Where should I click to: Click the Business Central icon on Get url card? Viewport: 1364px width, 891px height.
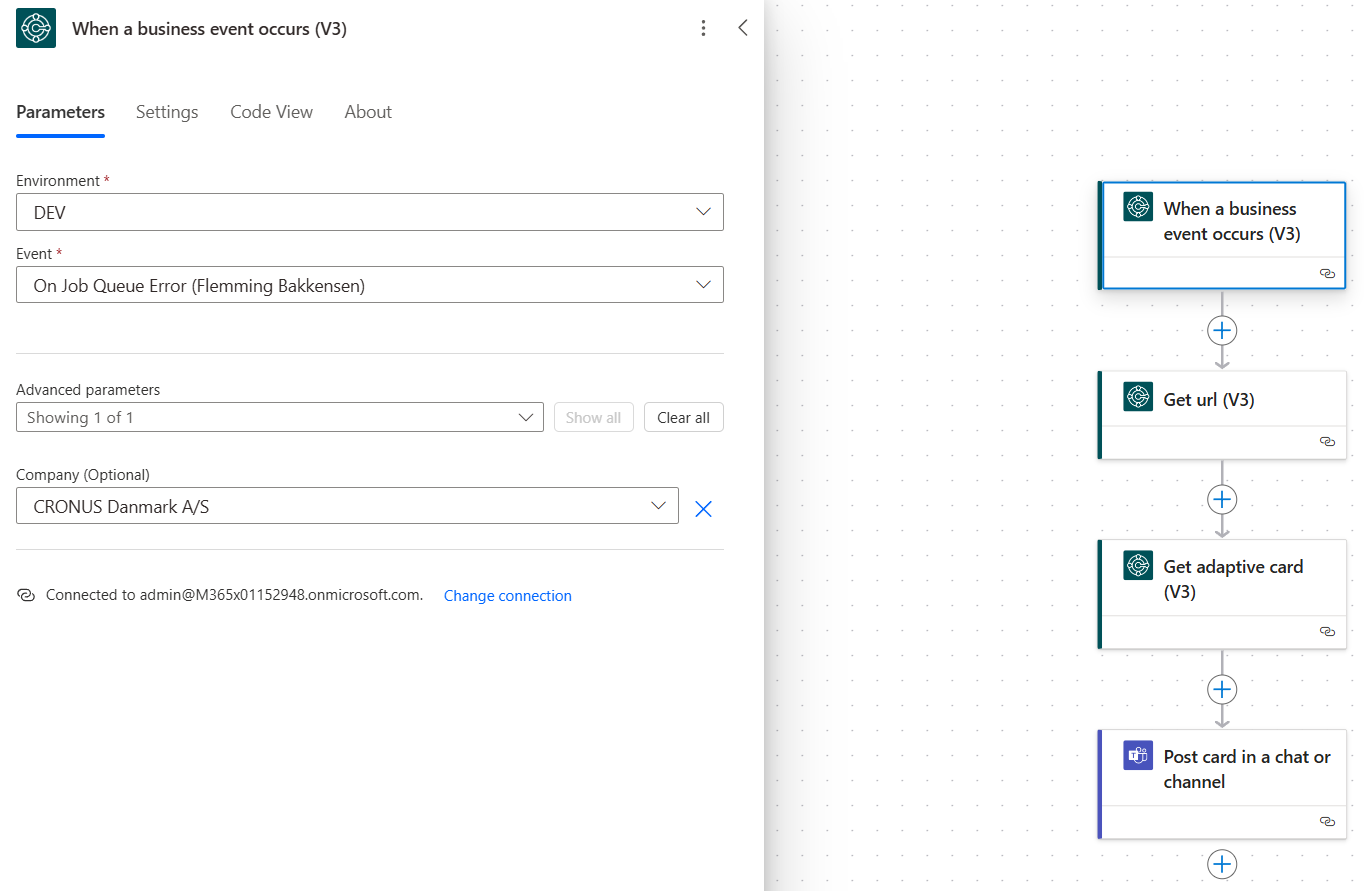(1138, 397)
